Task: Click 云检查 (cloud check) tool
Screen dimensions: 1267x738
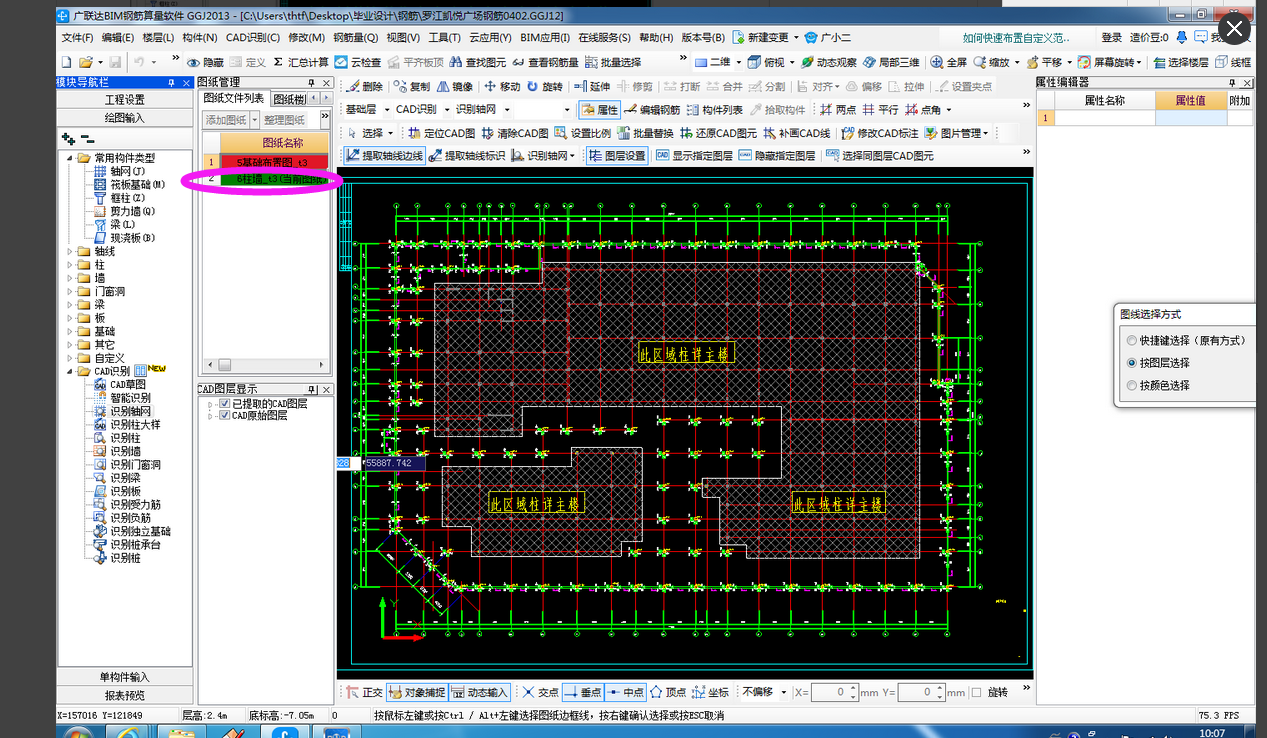Action: (358, 62)
